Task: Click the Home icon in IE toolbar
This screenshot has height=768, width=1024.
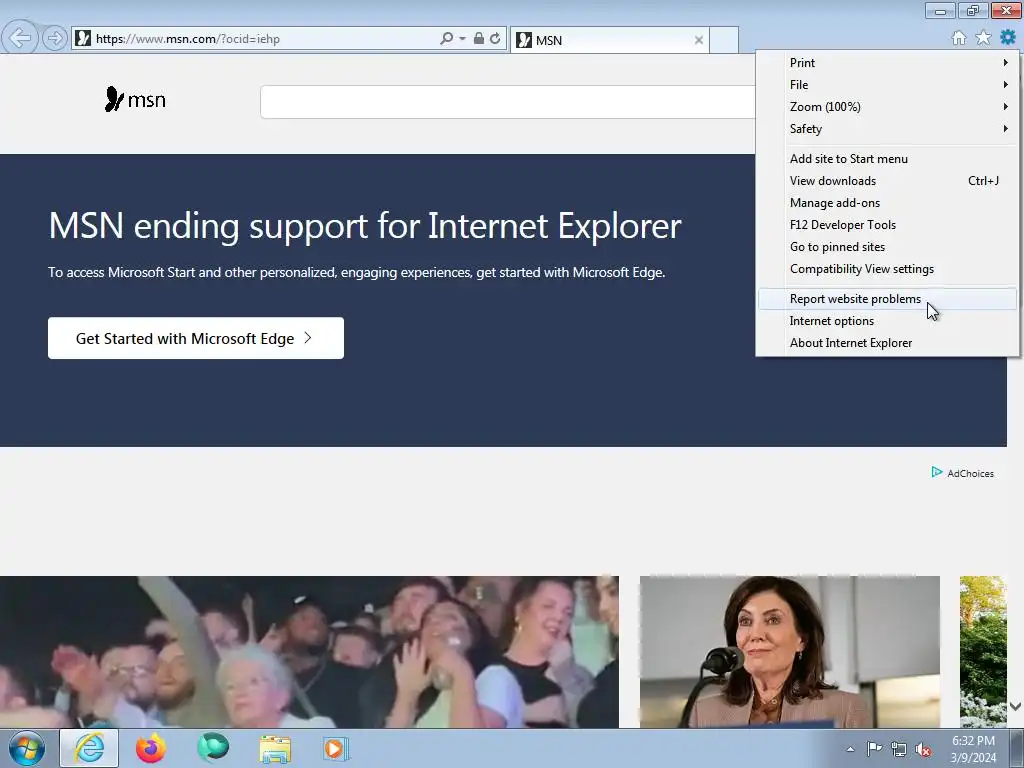Action: pos(959,38)
